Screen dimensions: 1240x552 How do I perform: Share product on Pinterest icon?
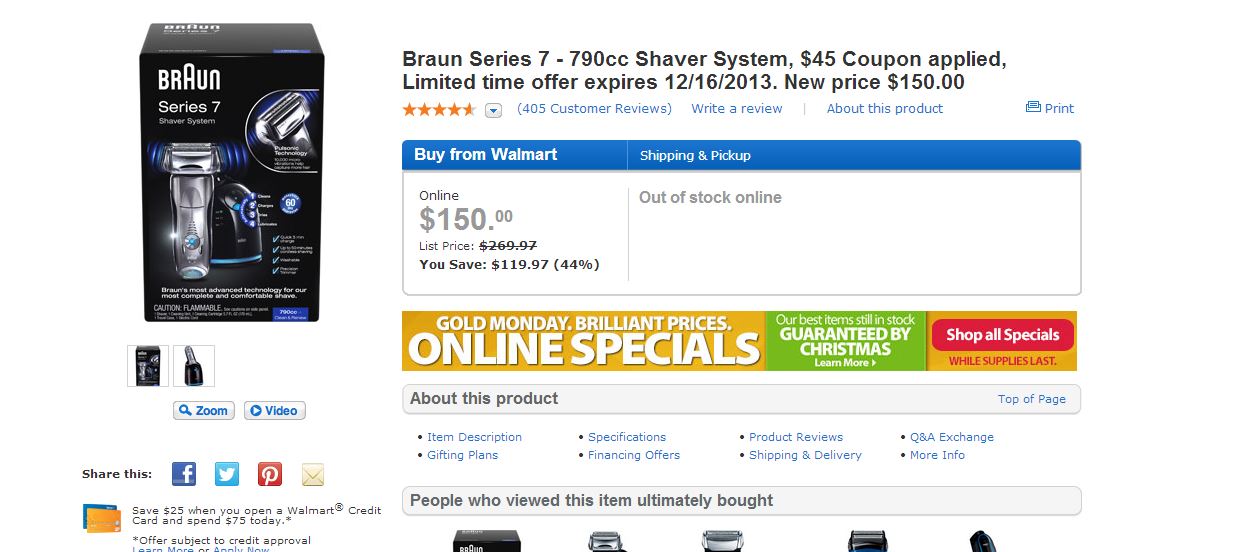coord(270,474)
